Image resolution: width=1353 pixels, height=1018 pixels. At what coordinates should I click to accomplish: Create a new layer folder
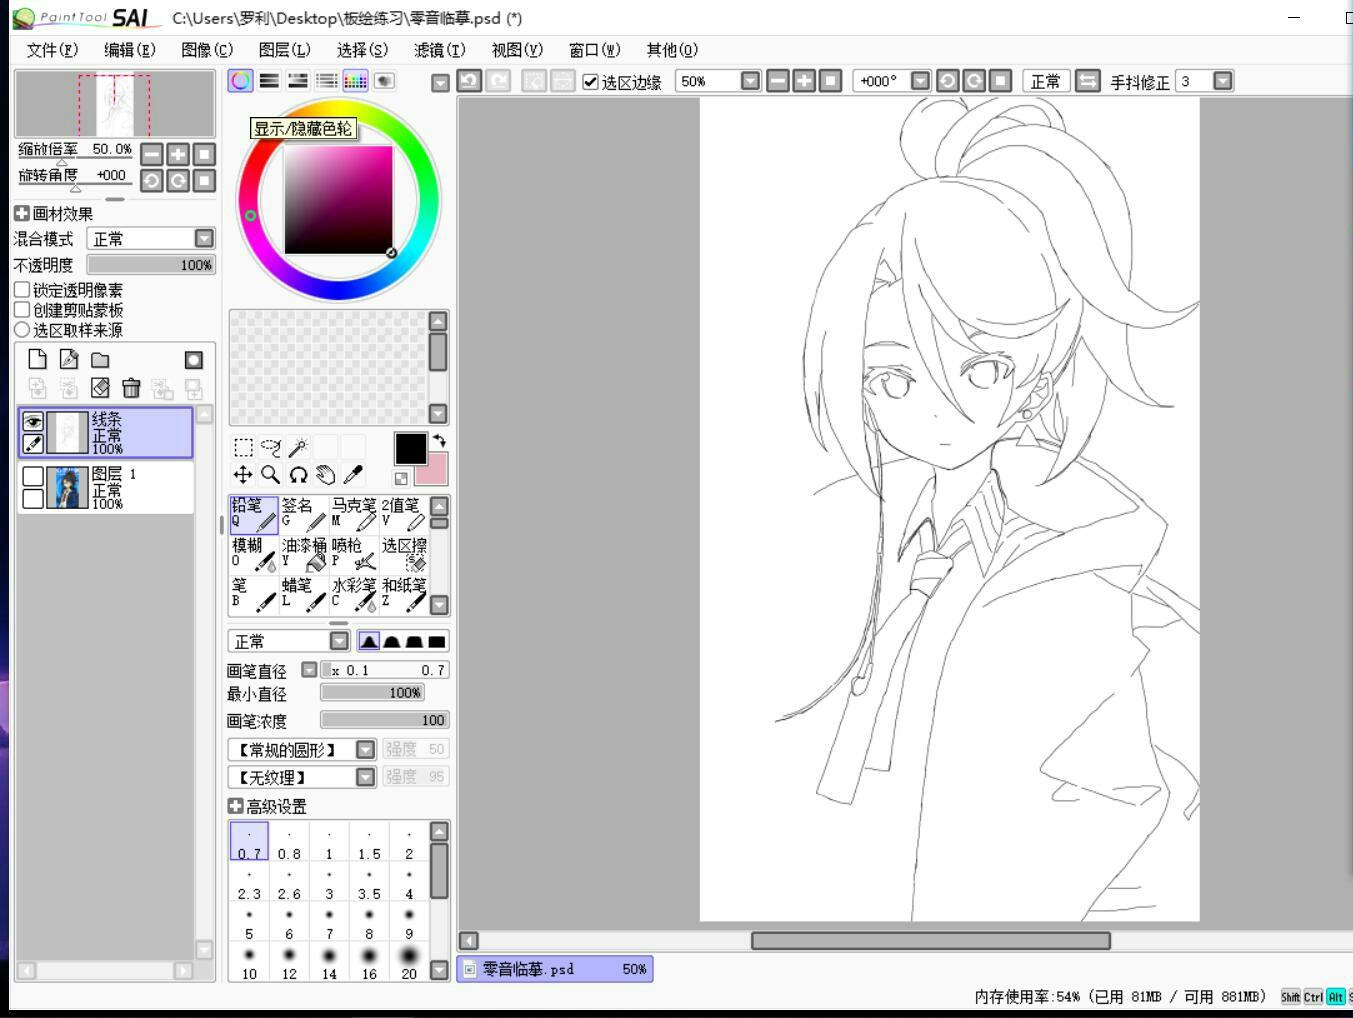click(x=100, y=359)
